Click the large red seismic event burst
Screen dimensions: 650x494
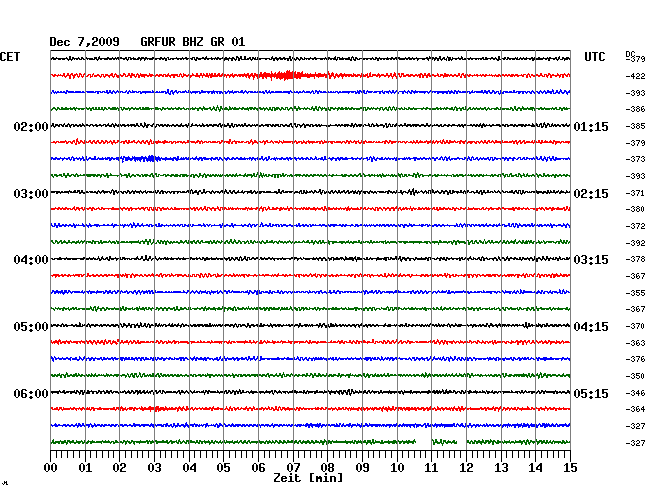[285, 75]
